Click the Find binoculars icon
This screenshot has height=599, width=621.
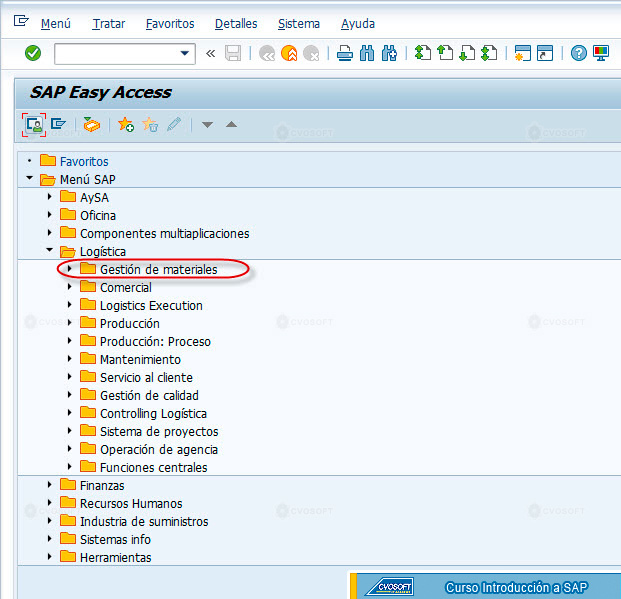coord(367,53)
